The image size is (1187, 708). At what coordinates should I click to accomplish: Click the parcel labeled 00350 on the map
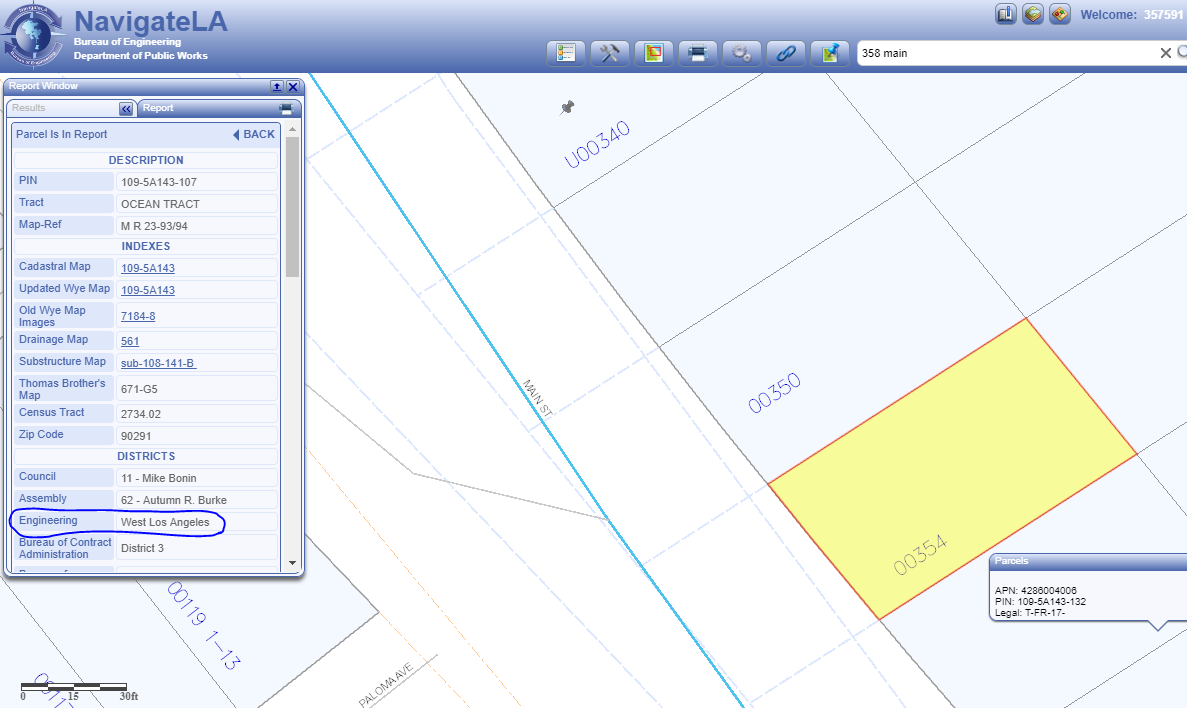pyautogui.click(x=774, y=392)
